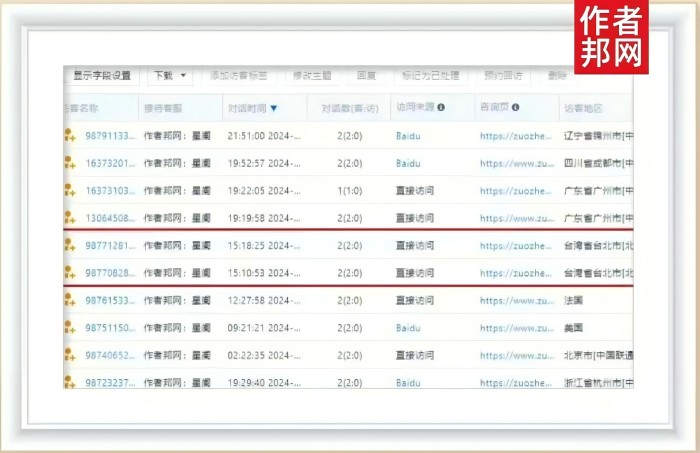Open the 下载 dropdown menu
This screenshot has width=700, height=453.
coord(170,76)
